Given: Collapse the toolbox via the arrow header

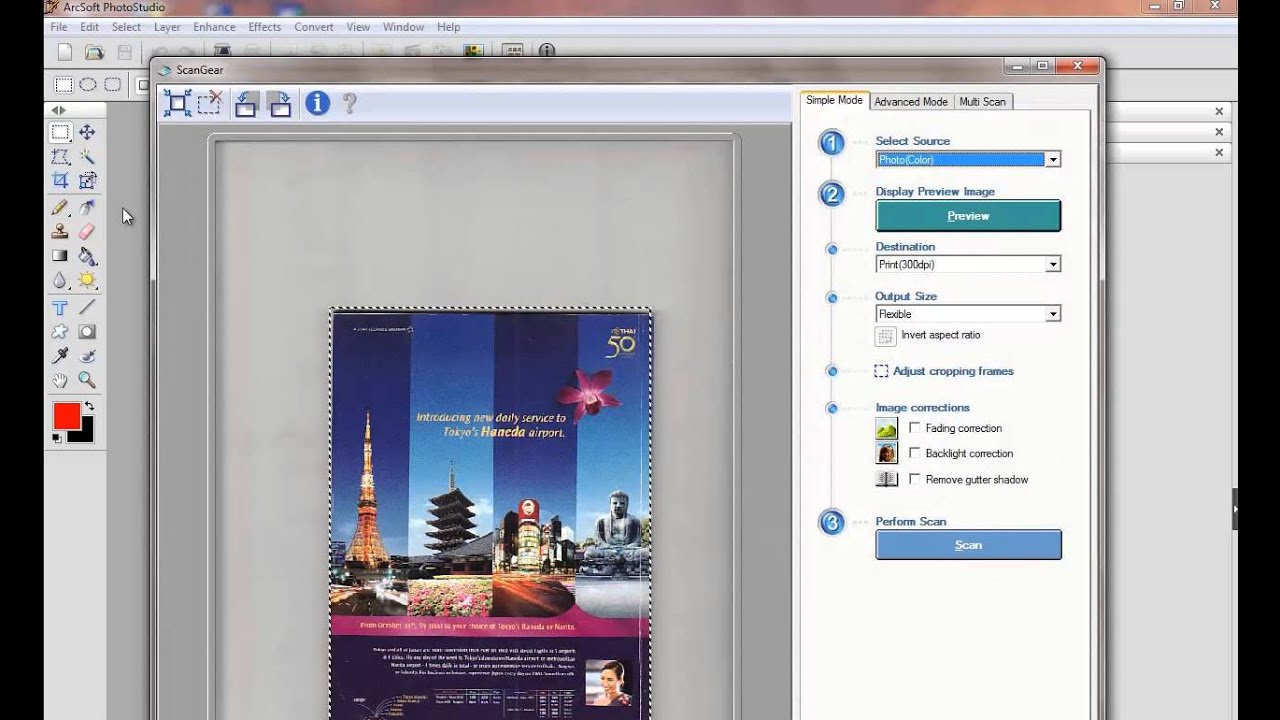Looking at the screenshot, I should point(59,110).
